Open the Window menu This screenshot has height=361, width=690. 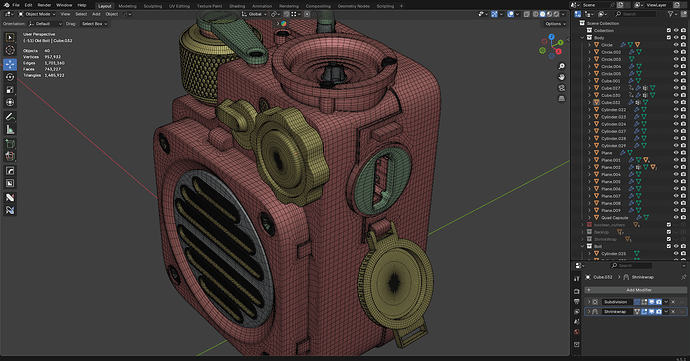64,5
